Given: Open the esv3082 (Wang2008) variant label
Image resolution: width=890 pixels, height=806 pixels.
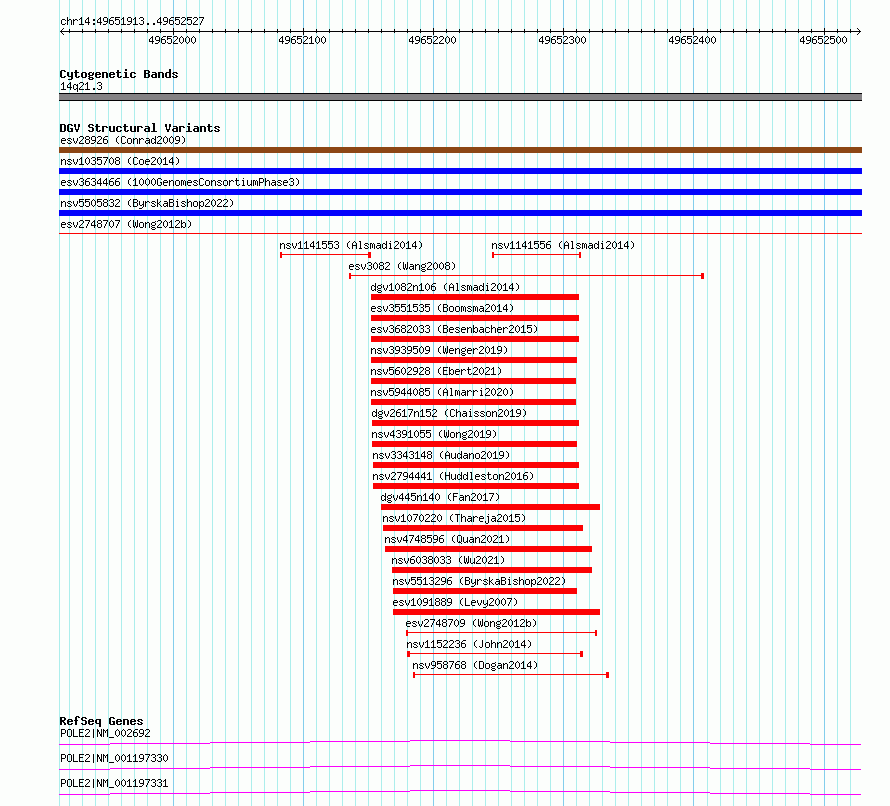Looking at the screenshot, I should 402,266.
